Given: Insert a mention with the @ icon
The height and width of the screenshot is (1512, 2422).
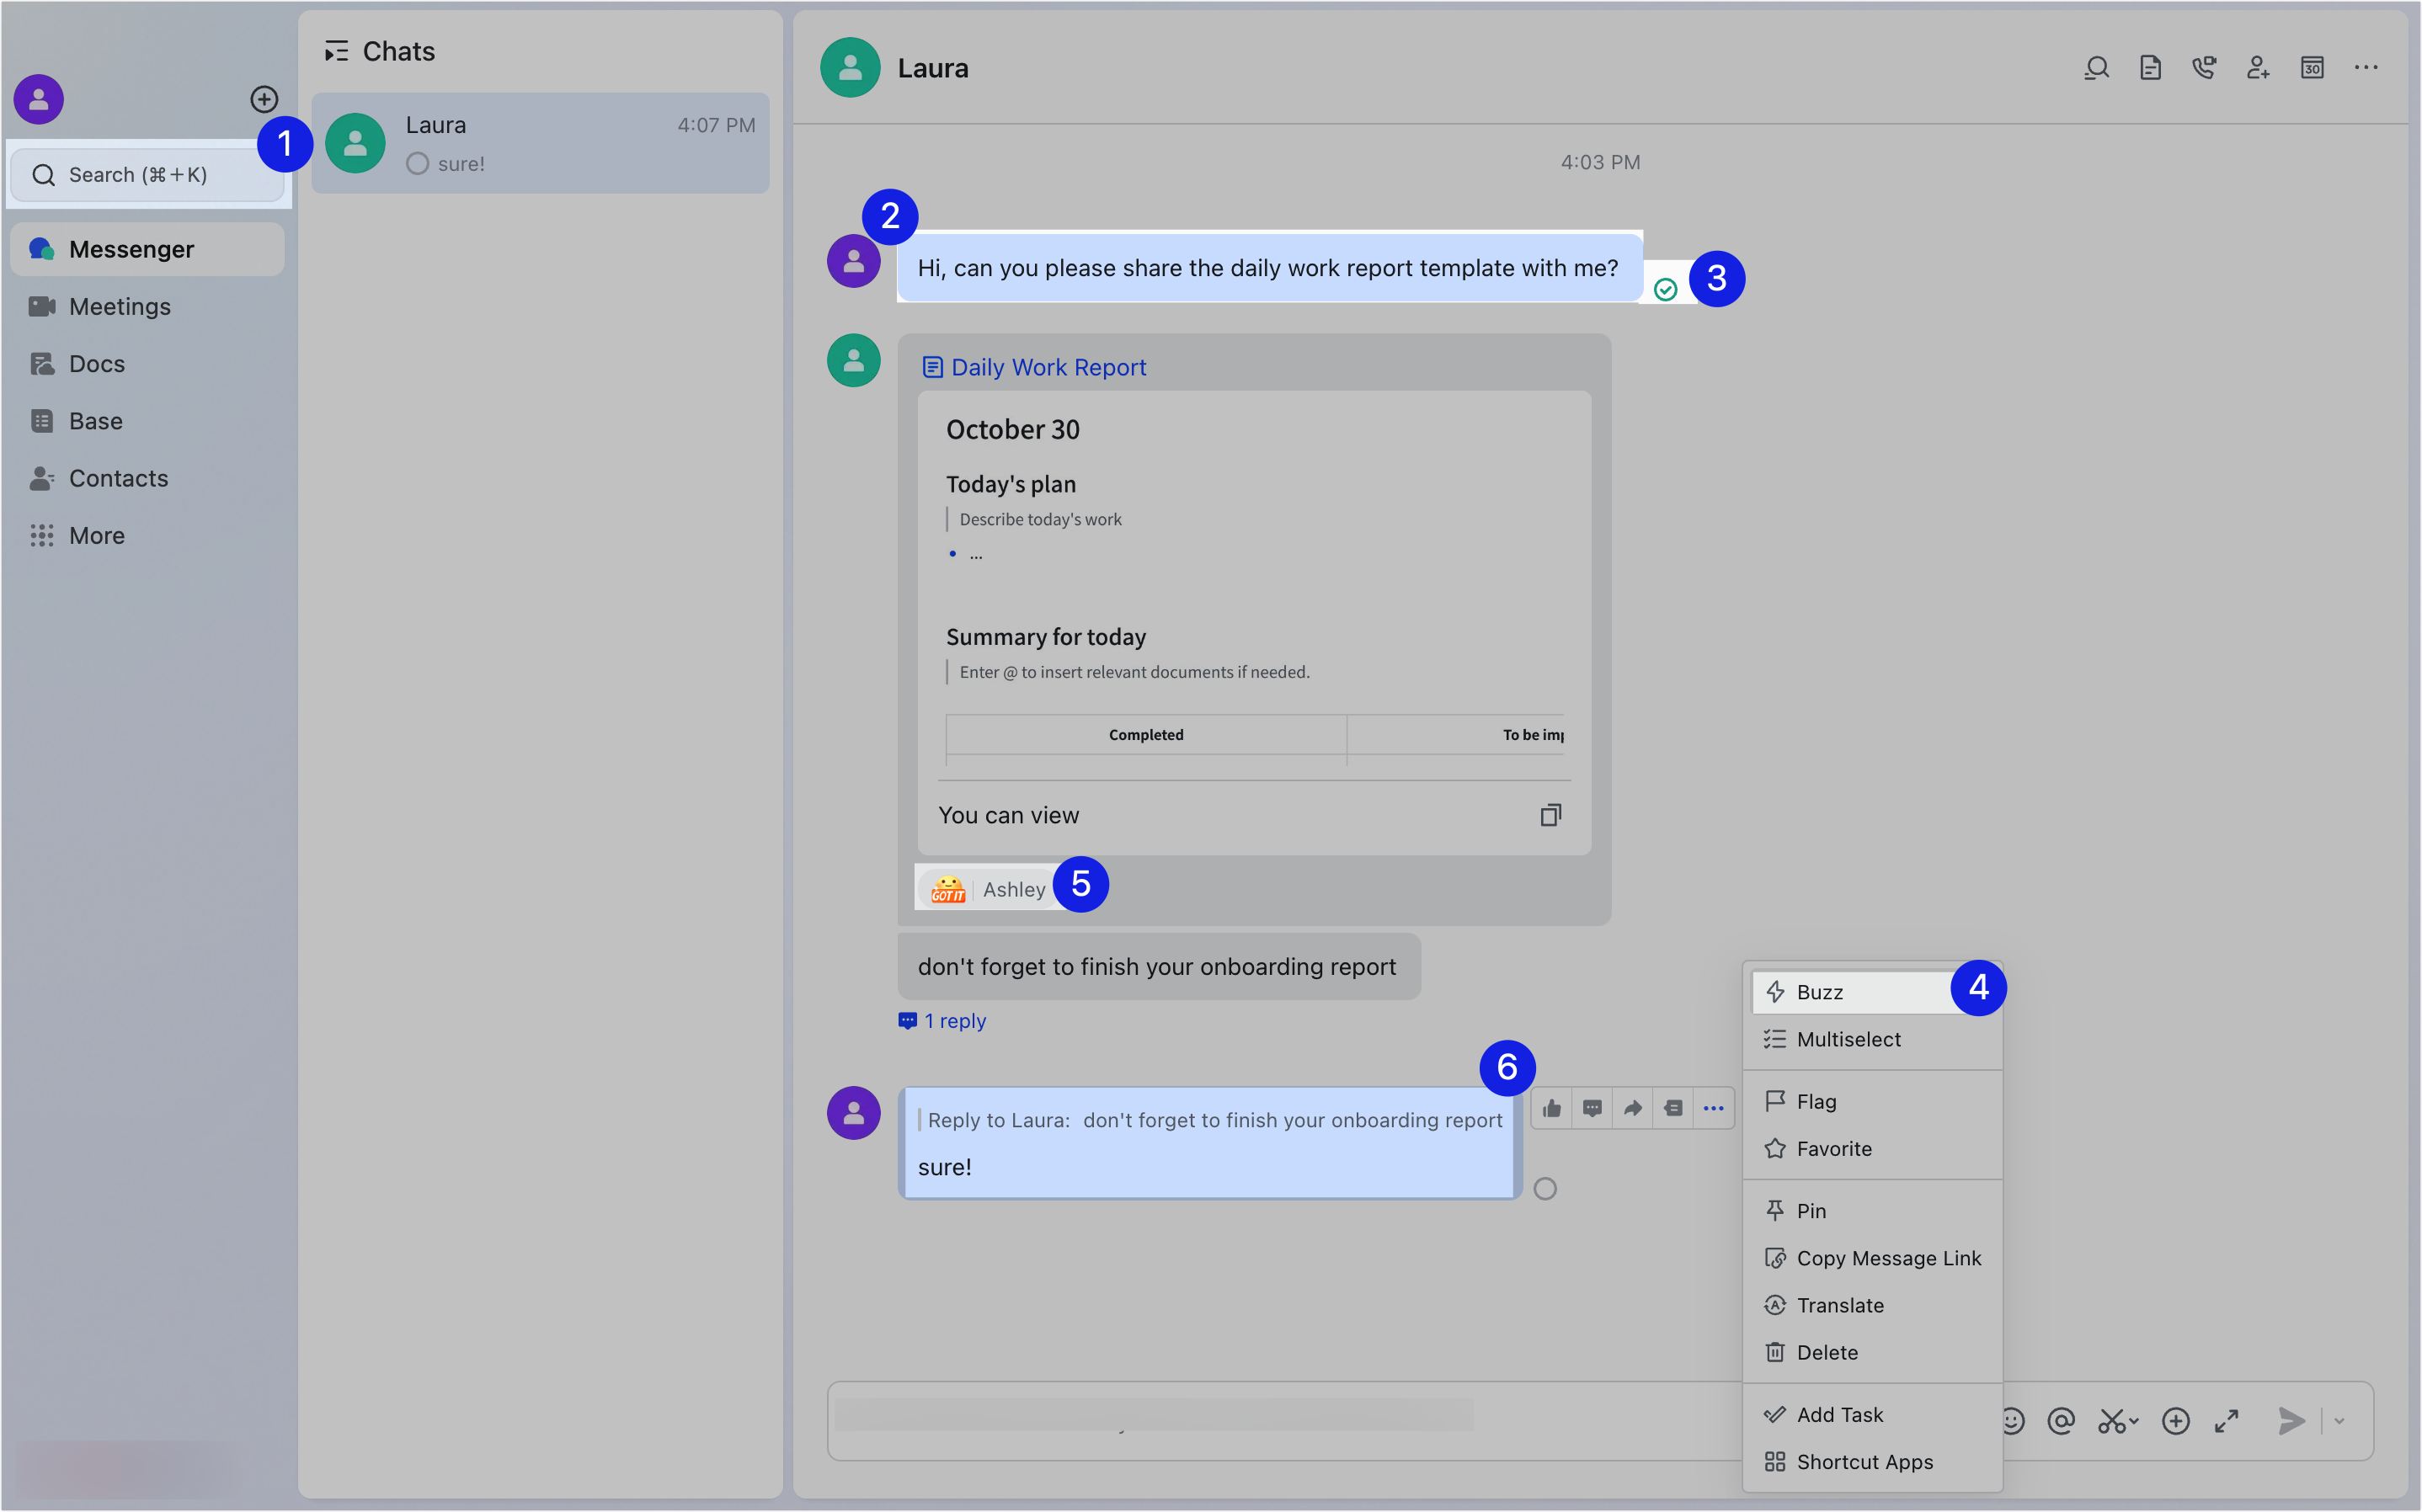Looking at the screenshot, I should (x=2062, y=1420).
